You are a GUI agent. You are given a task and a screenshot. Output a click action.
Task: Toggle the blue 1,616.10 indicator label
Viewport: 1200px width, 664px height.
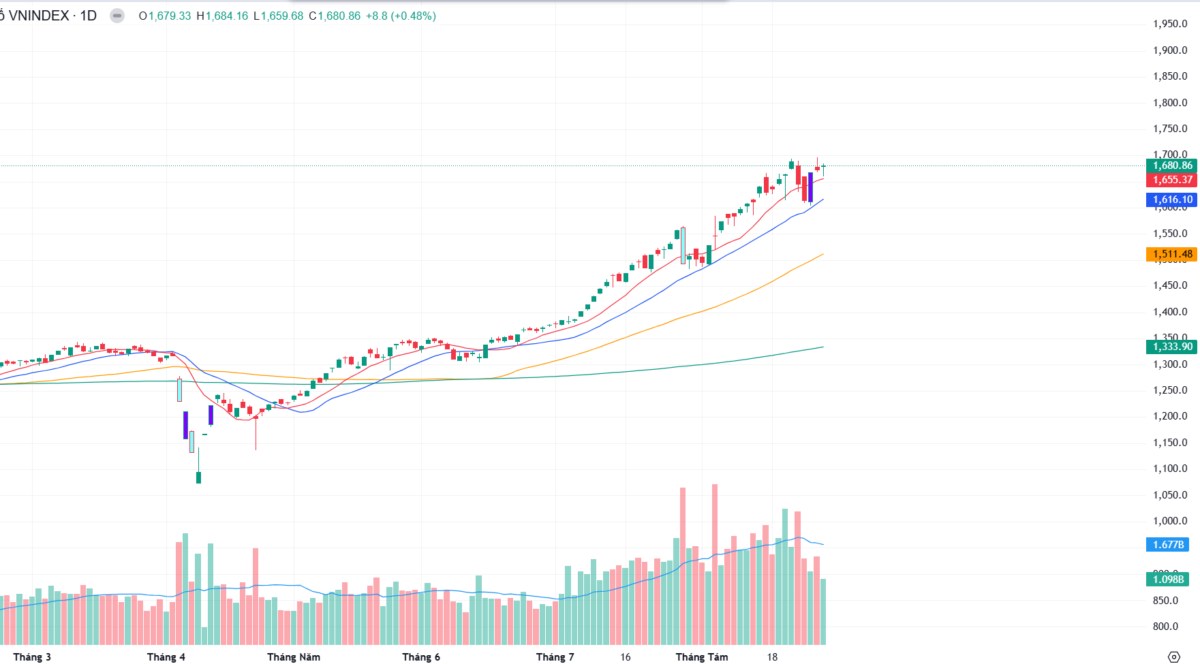coord(1170,199)
